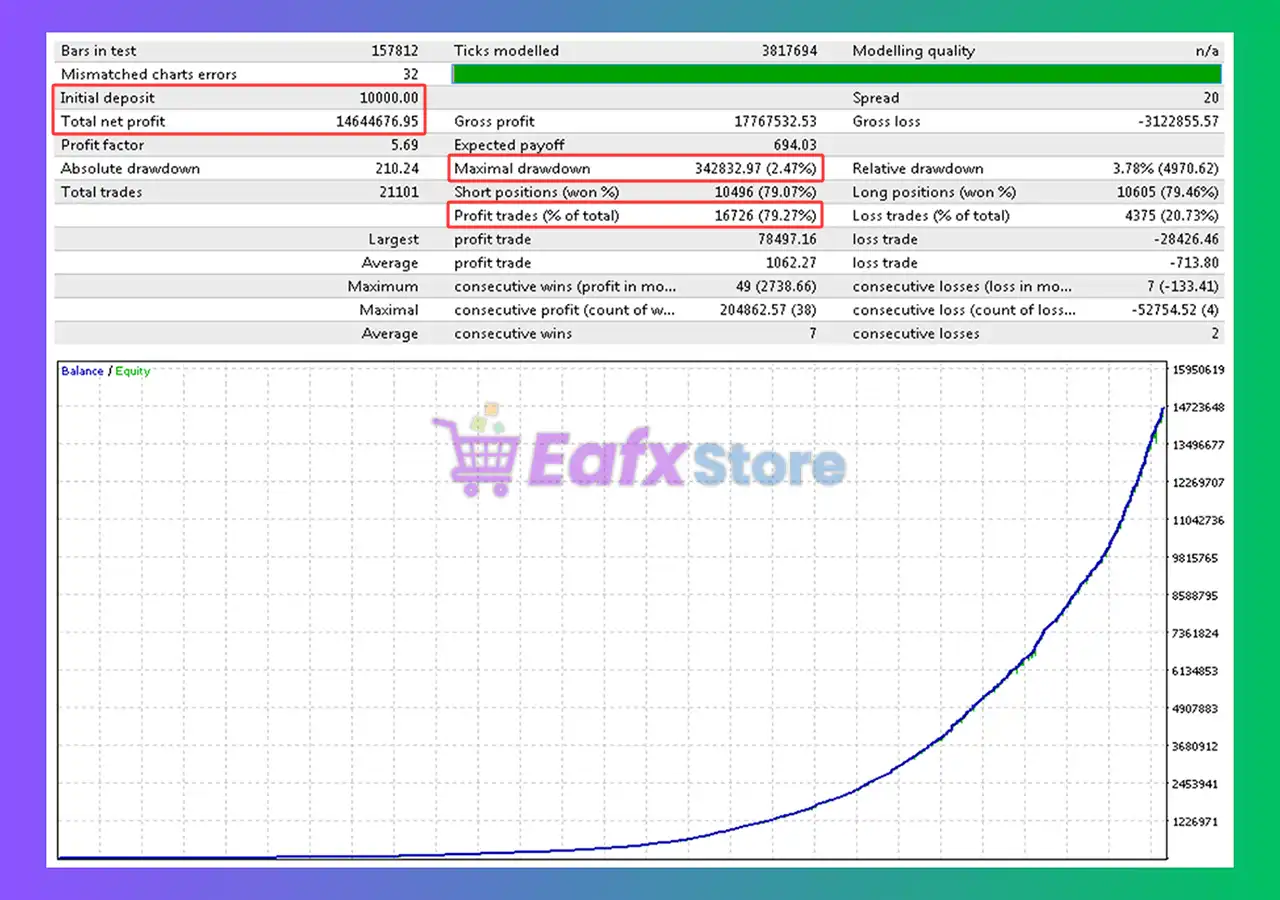Click the Mismatched charts errors value 32
Viewport: 1280px width, 900px height.
tap(409, 74)
